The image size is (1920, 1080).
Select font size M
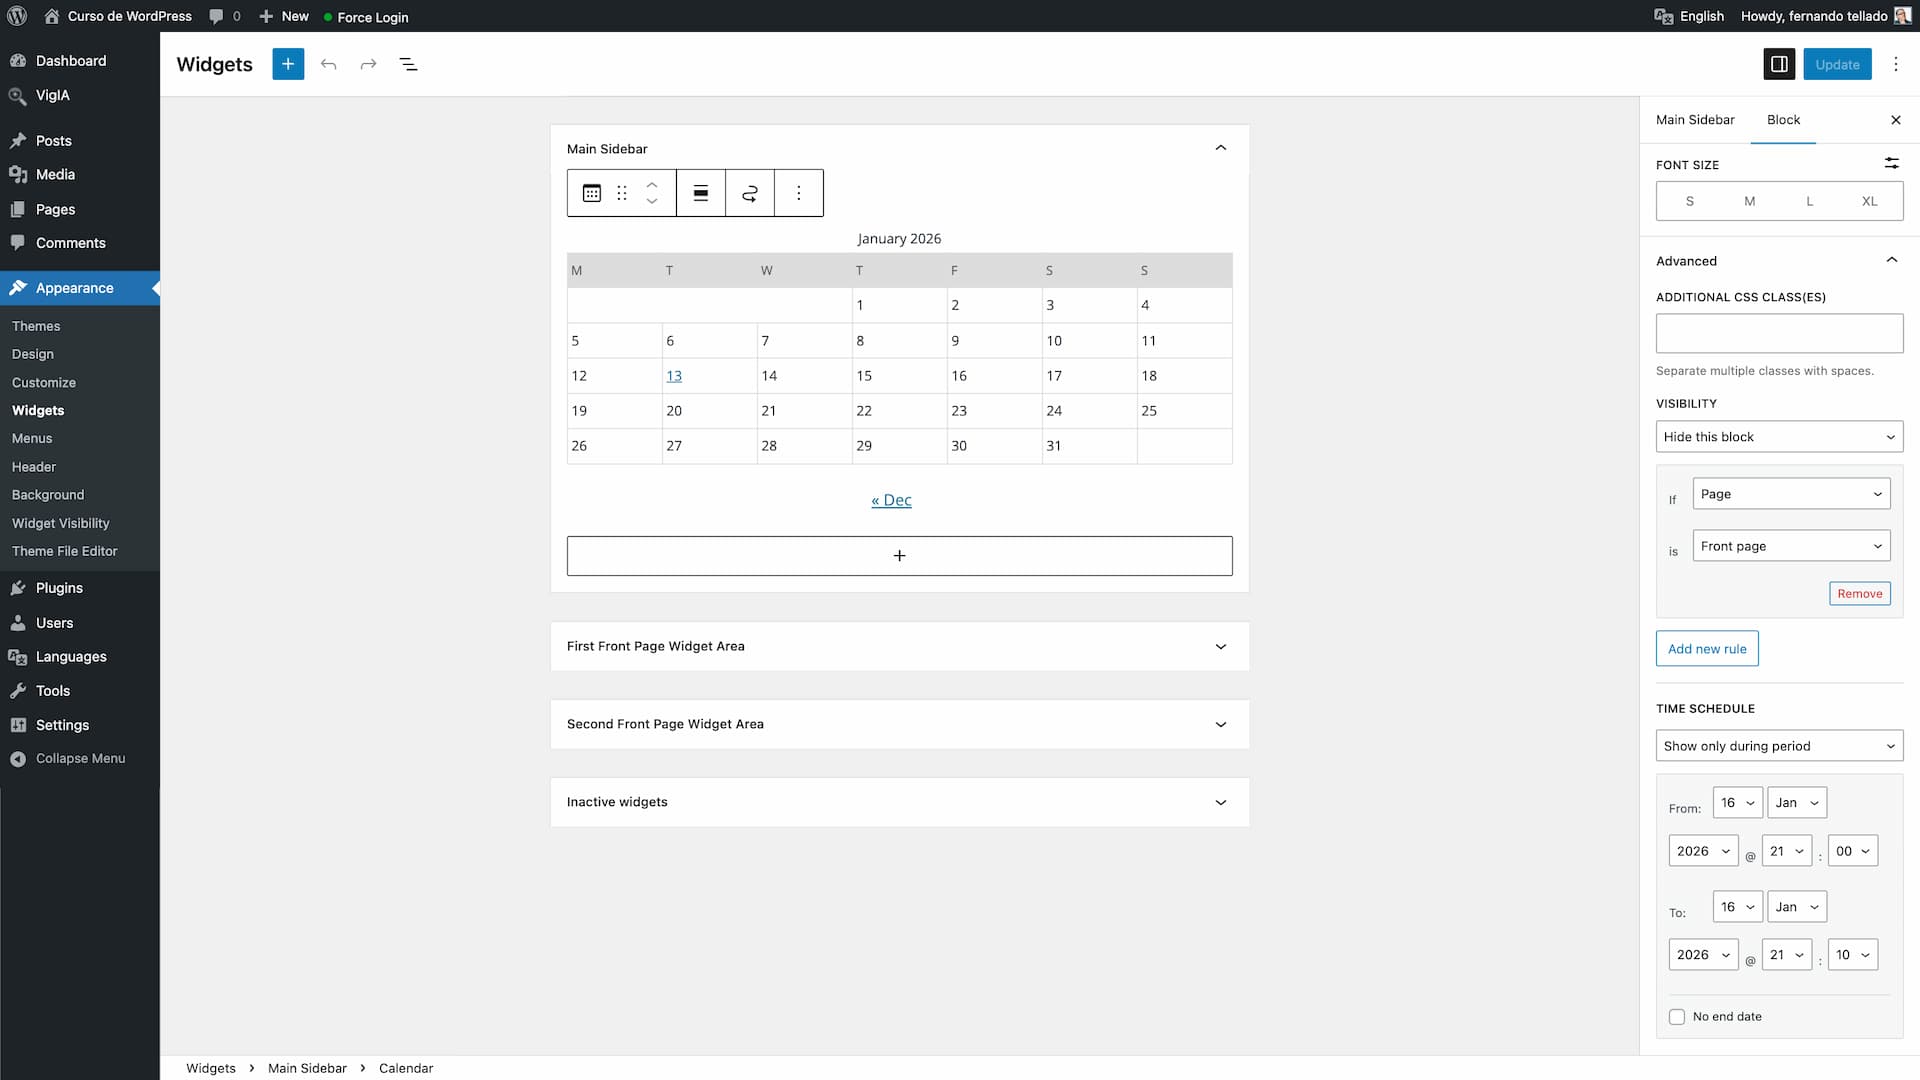tap(1749, 201)
